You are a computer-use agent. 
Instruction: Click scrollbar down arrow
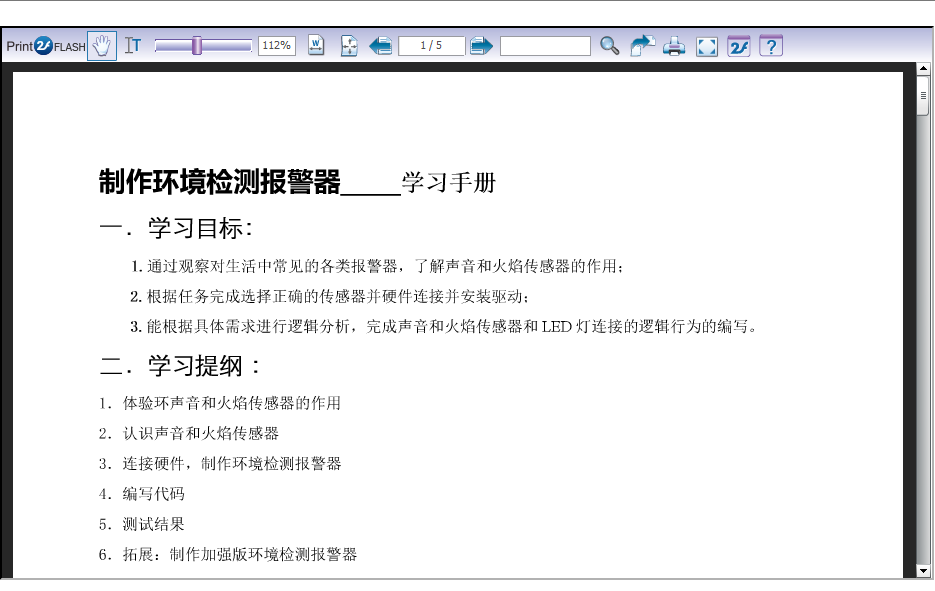924,571
